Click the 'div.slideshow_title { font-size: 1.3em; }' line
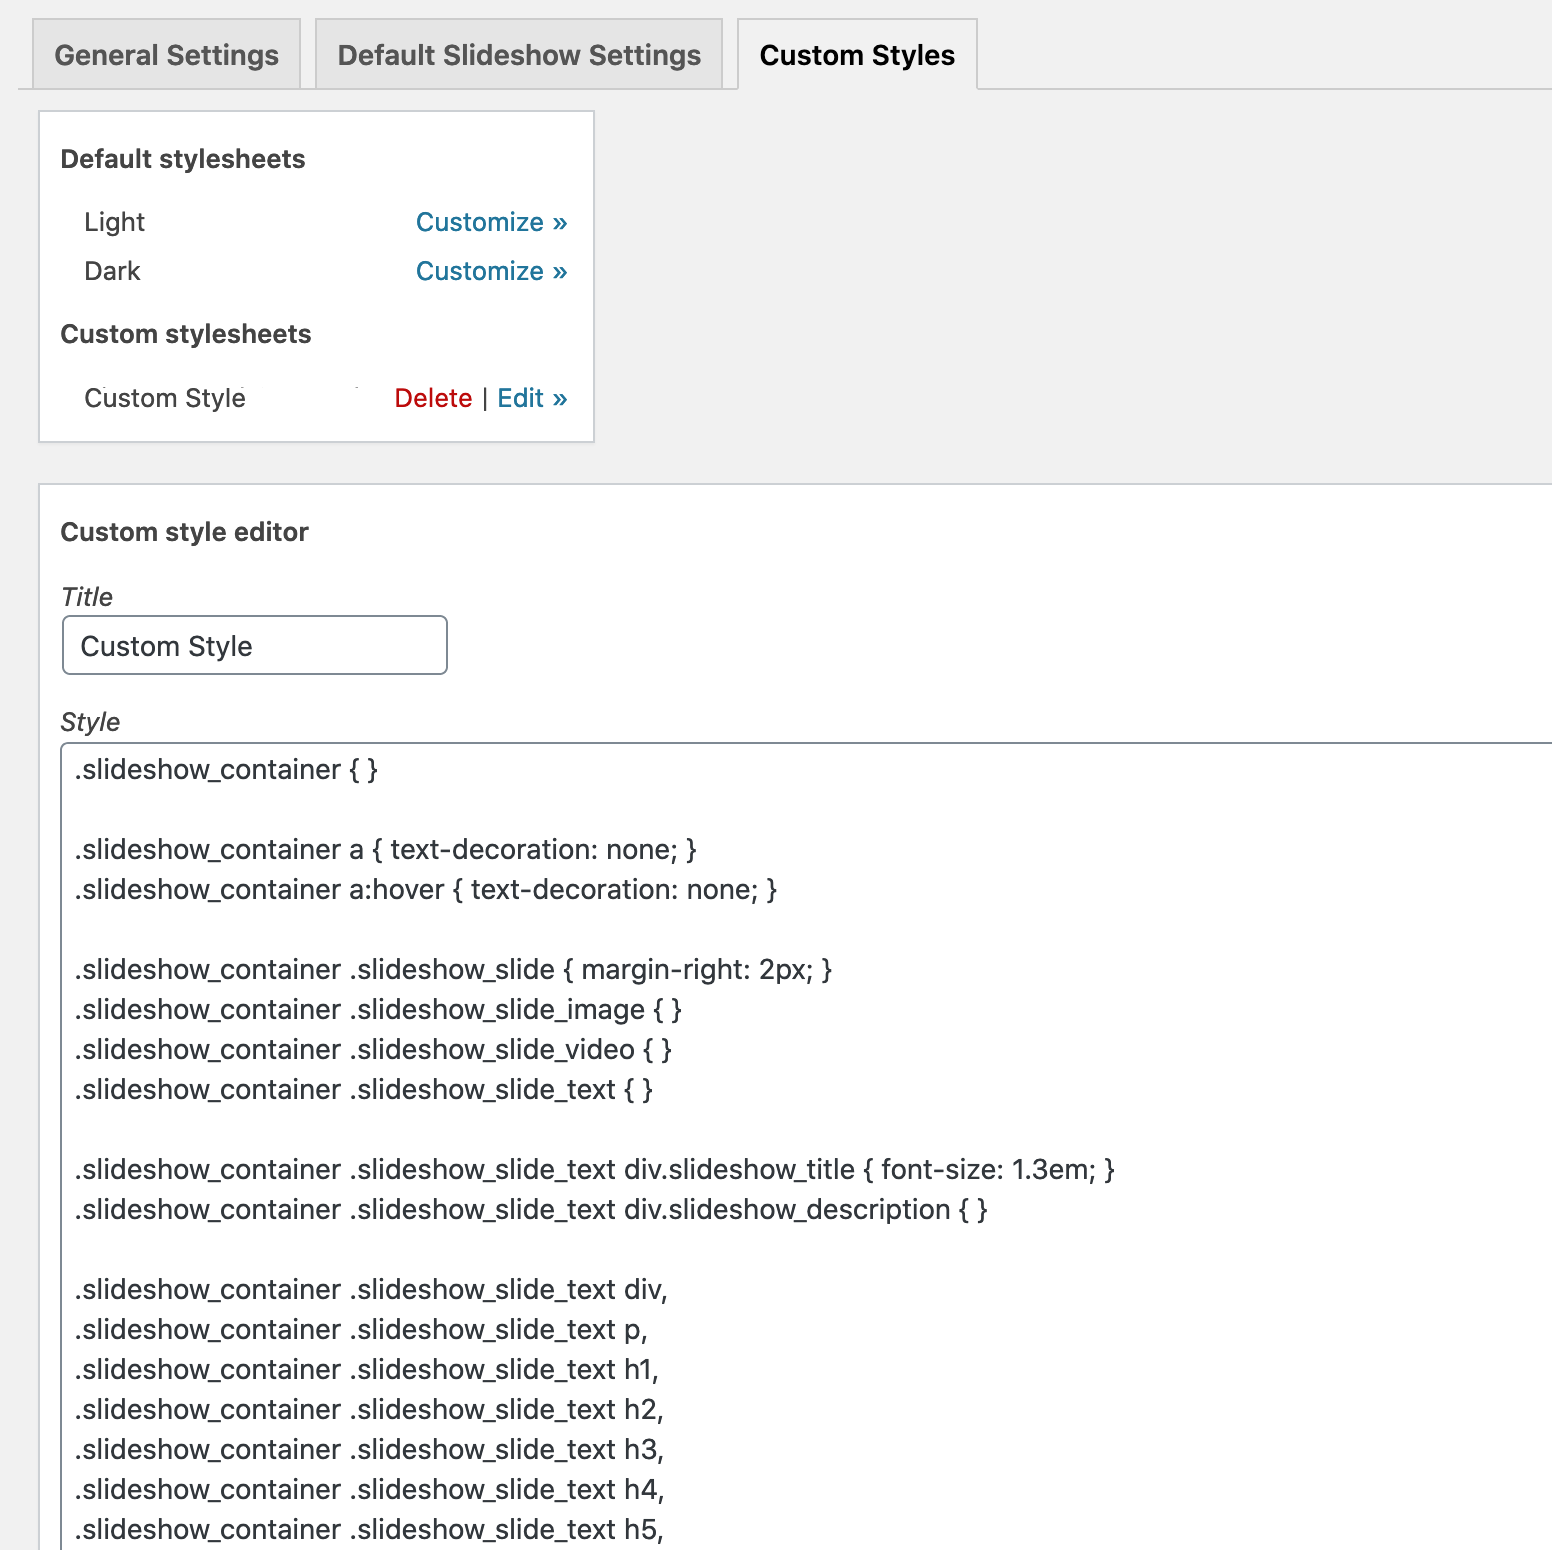This screenshot has width=1552, height=1550. coord(595,1170)
